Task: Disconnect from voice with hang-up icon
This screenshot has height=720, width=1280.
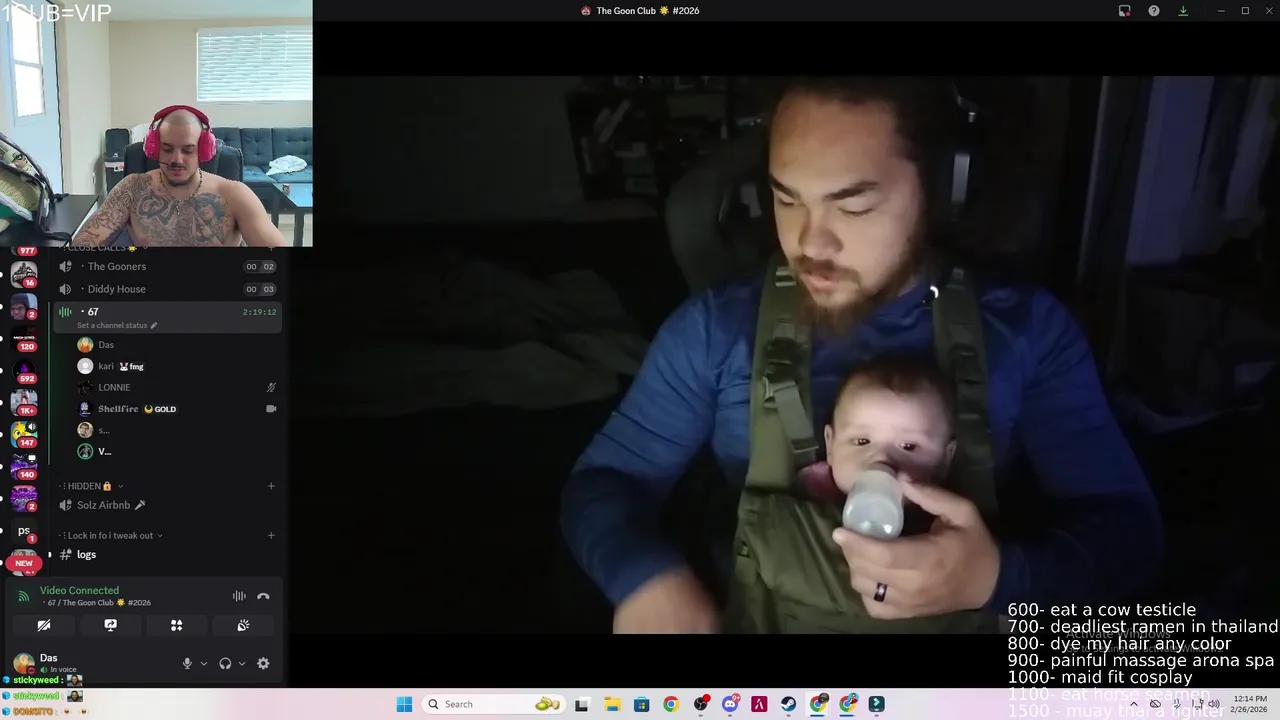Action: [x=263, y=596]
